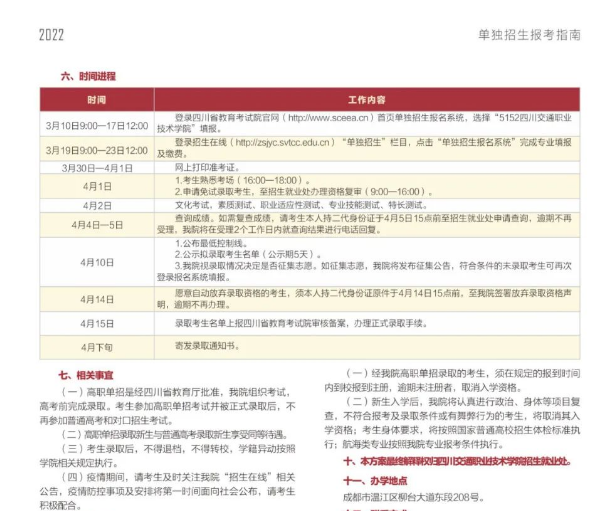Open the http://www.sceea.cn link text
Image resolution: width=616 pixels, height=511 pixels.
[x=328, y=118]
